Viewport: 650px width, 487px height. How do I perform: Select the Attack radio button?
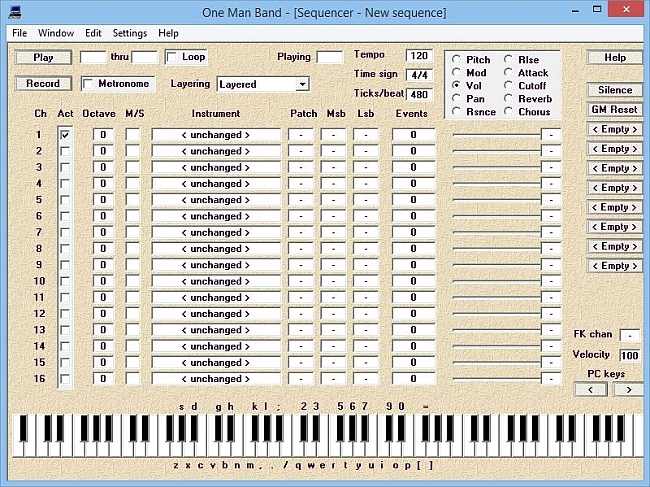pos(508,73)
